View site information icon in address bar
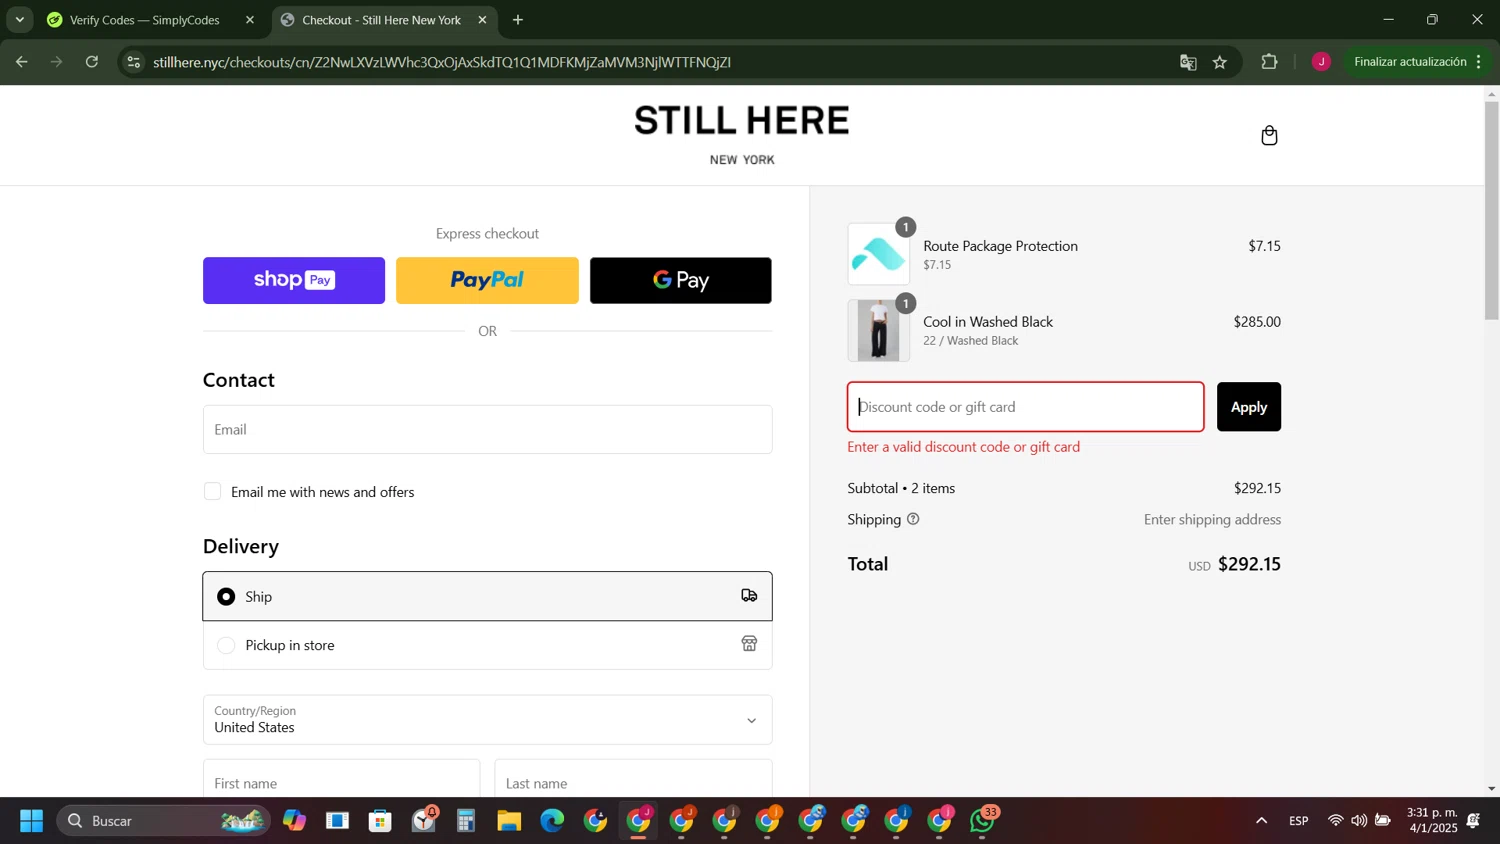 point(134,62)
